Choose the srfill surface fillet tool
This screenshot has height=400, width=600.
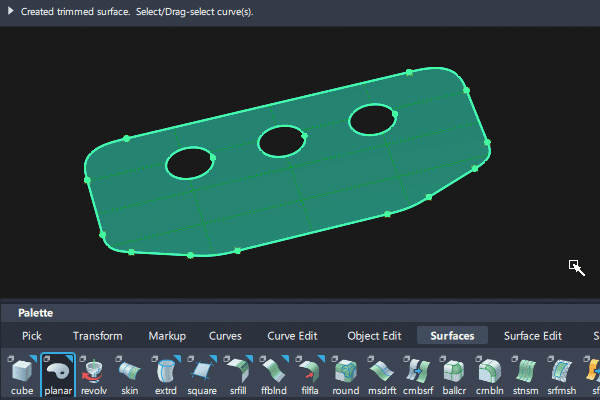[238, 375]
